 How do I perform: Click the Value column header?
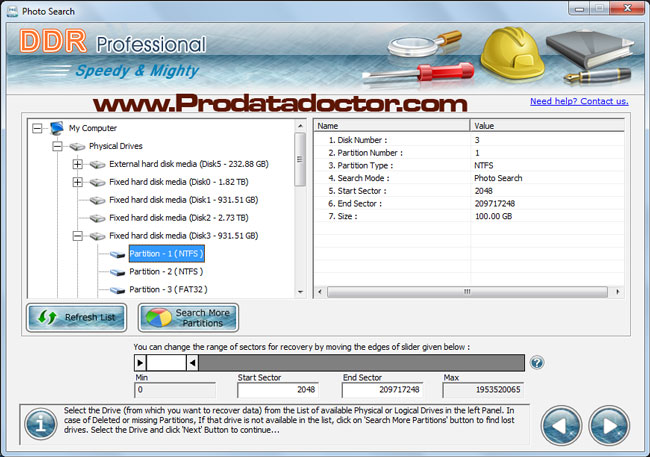pos(547,126)
